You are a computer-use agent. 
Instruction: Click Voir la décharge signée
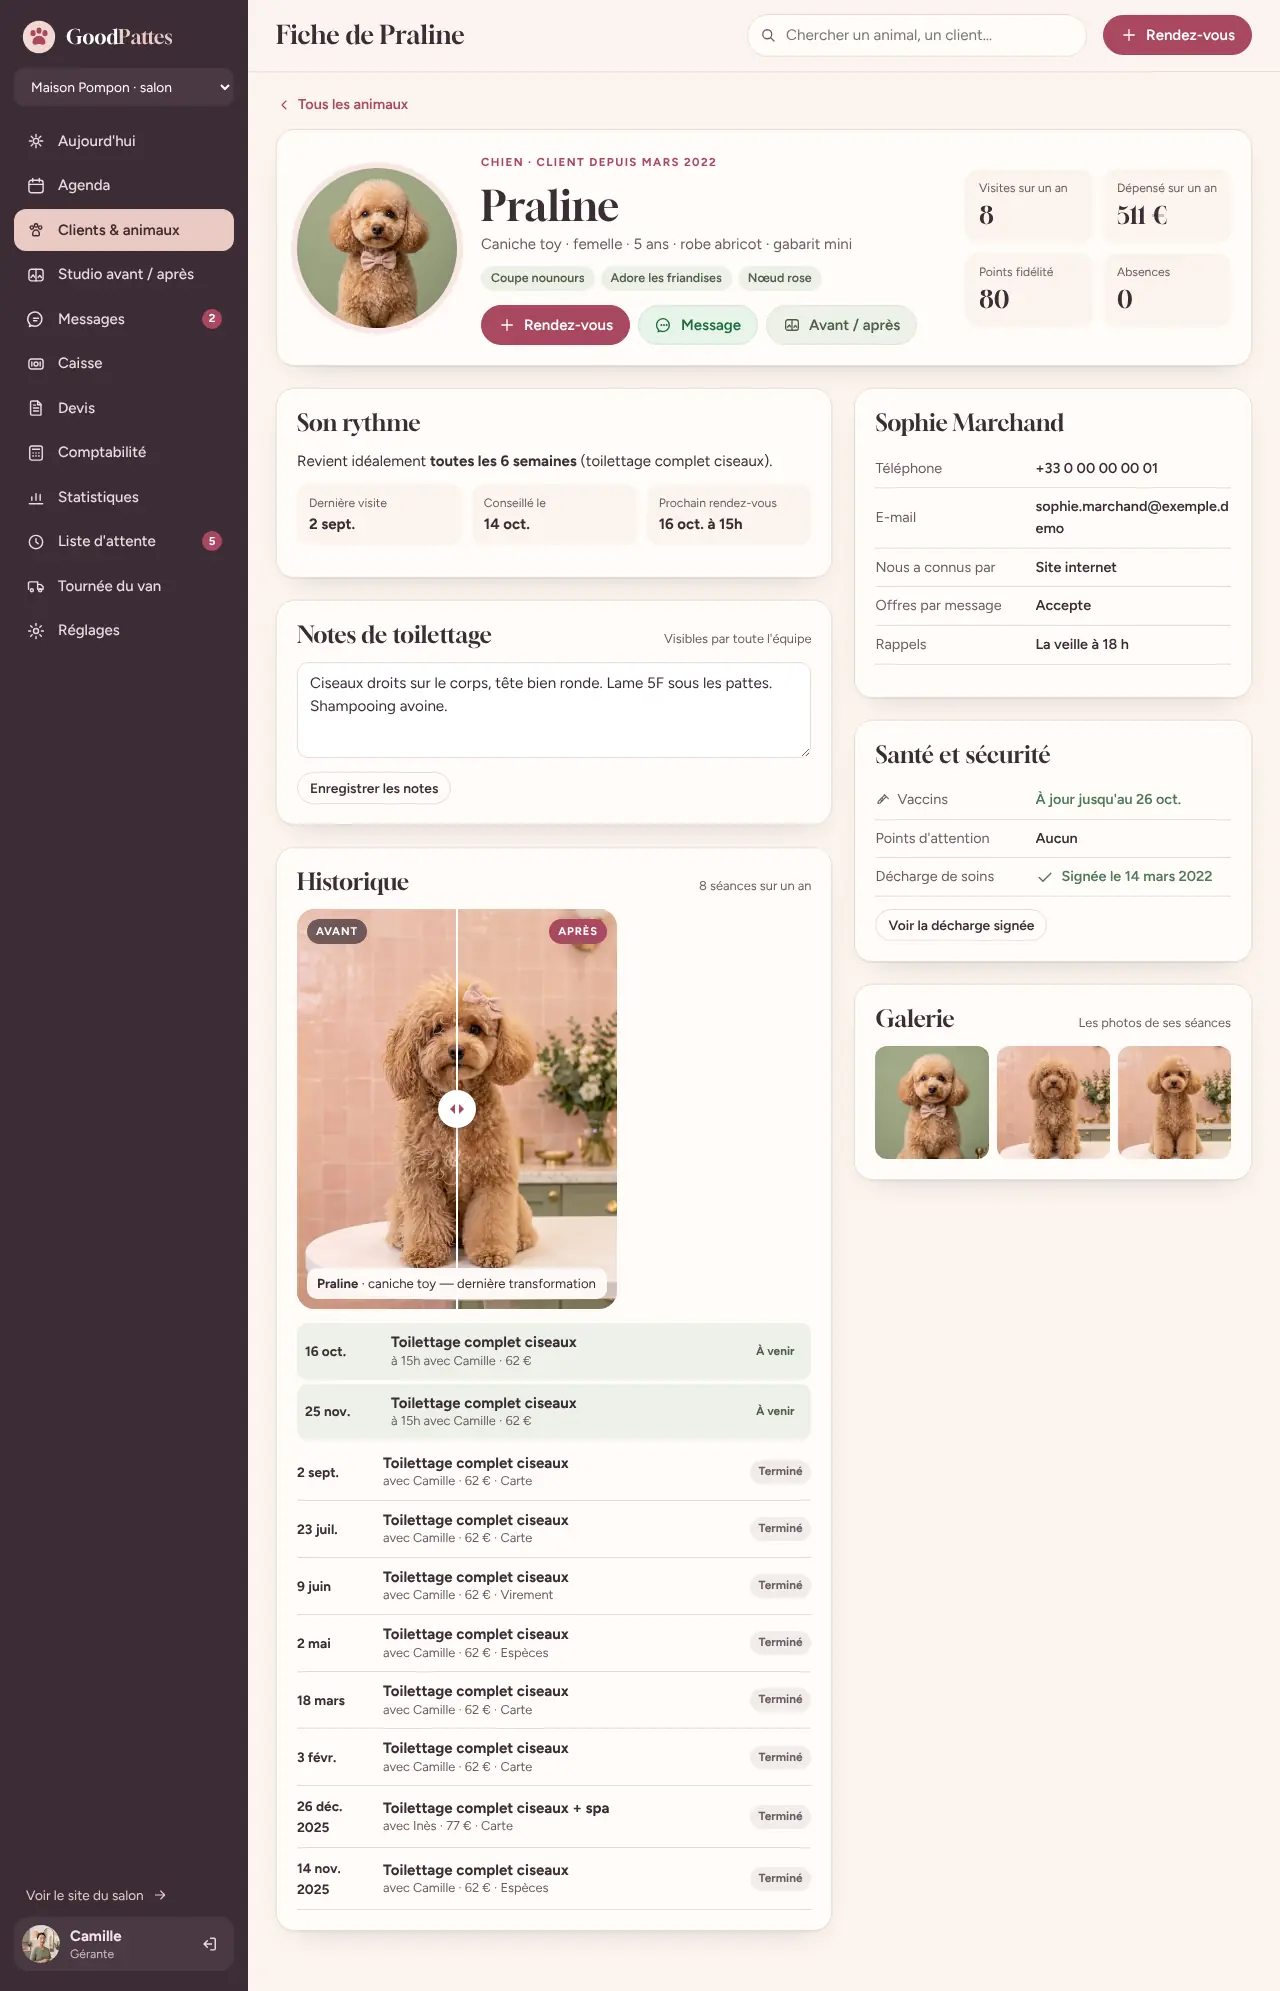[961, 925]
